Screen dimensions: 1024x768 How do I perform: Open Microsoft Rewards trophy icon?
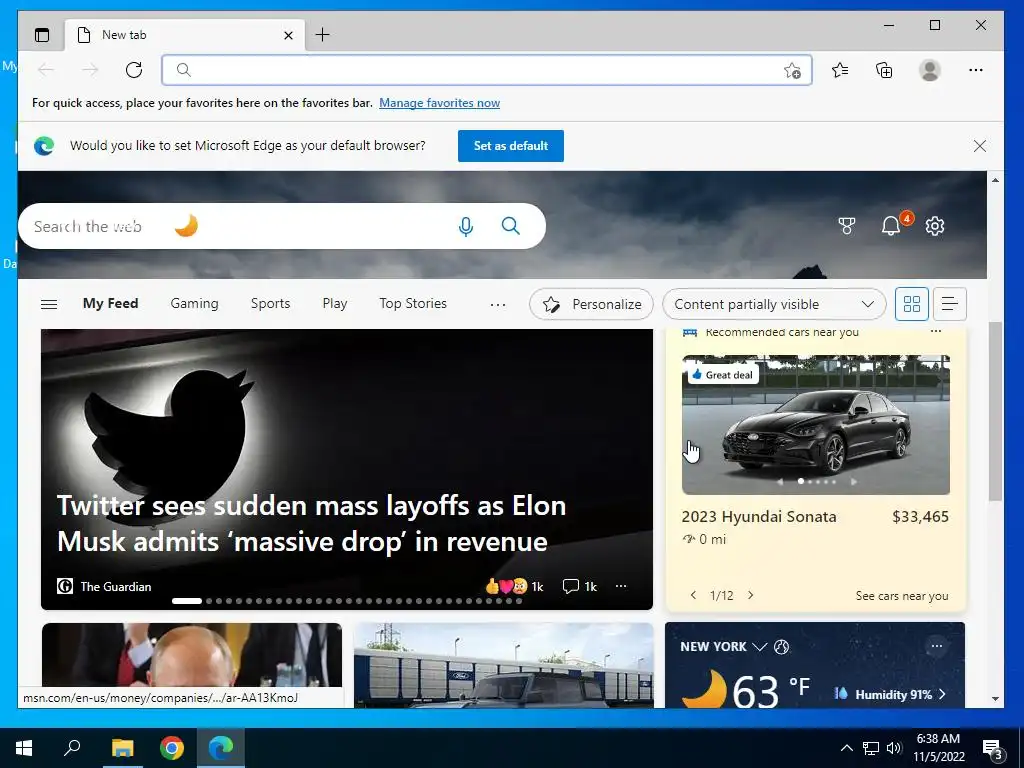click(x=846, y=226)
